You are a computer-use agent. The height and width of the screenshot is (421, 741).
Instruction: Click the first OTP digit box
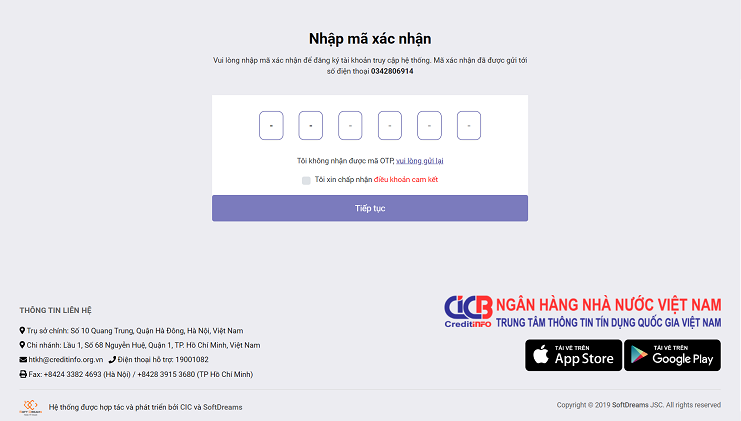(x=271, y=126)
